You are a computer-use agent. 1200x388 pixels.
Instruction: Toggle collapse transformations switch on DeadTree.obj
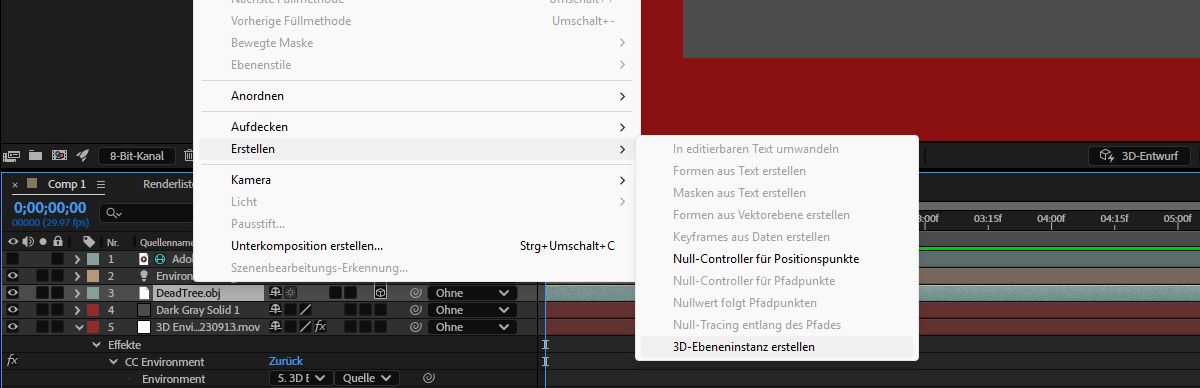point(290,293)
